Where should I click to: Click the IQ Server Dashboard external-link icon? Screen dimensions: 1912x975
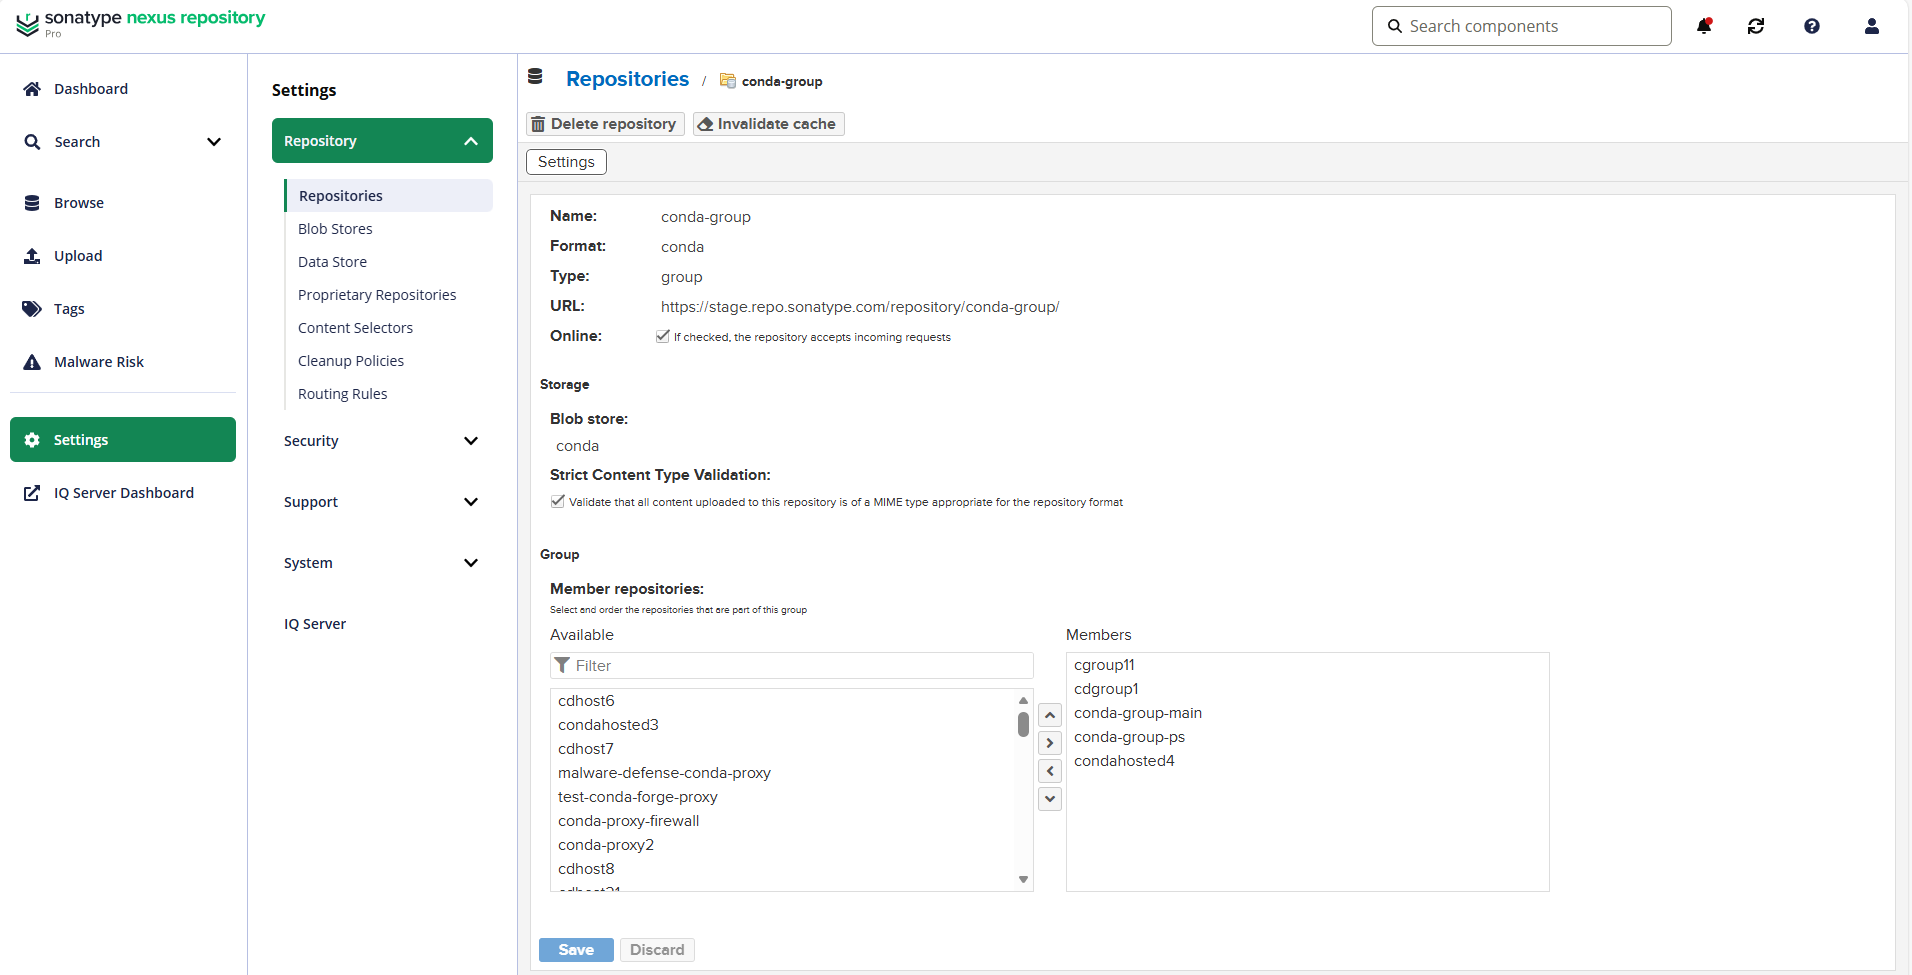[32, 493]
